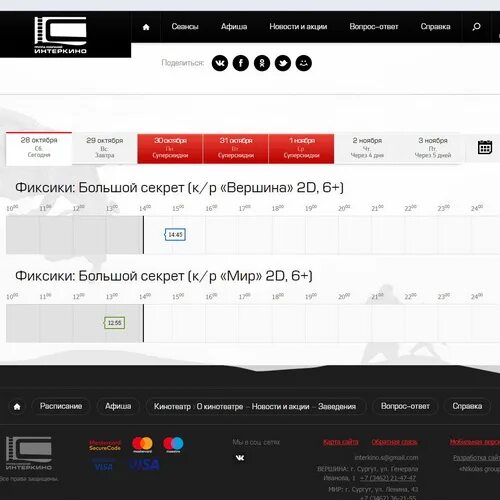Click Расписание in the footer
500x500 pixels.
click(x=61, y=406)
